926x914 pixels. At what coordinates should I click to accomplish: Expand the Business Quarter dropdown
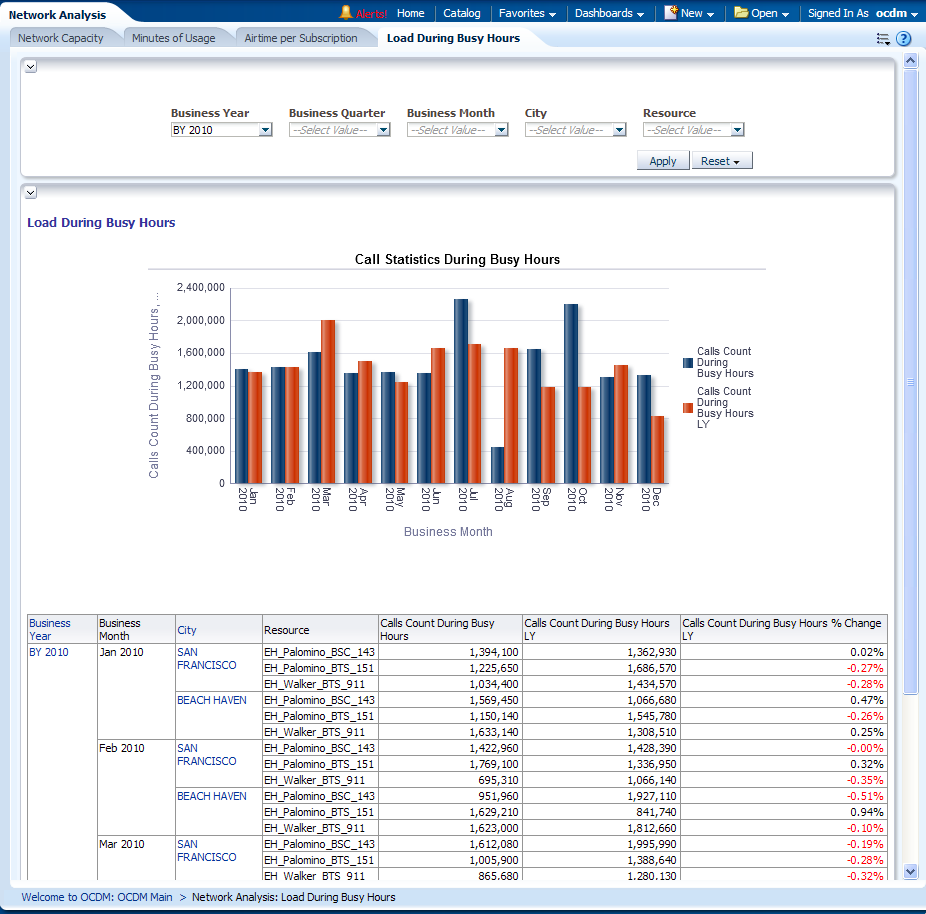coord(383,130)
